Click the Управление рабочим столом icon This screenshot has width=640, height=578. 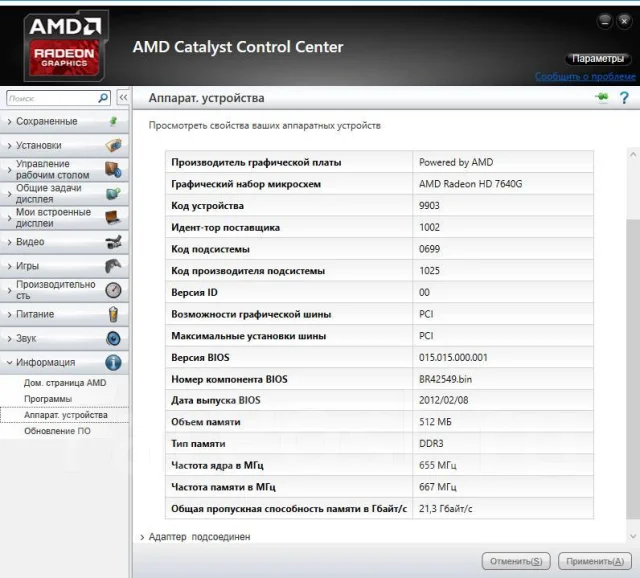click(113, 169)
